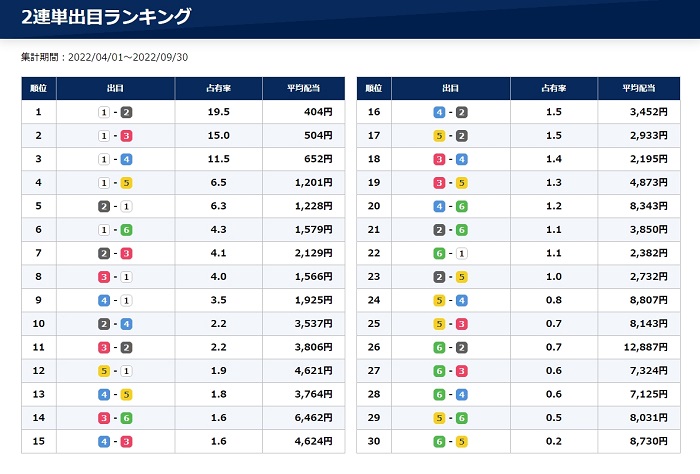Screen dimensions: 700x474
Task: Click the right table's 出目 column header
Action: [450, 88]
